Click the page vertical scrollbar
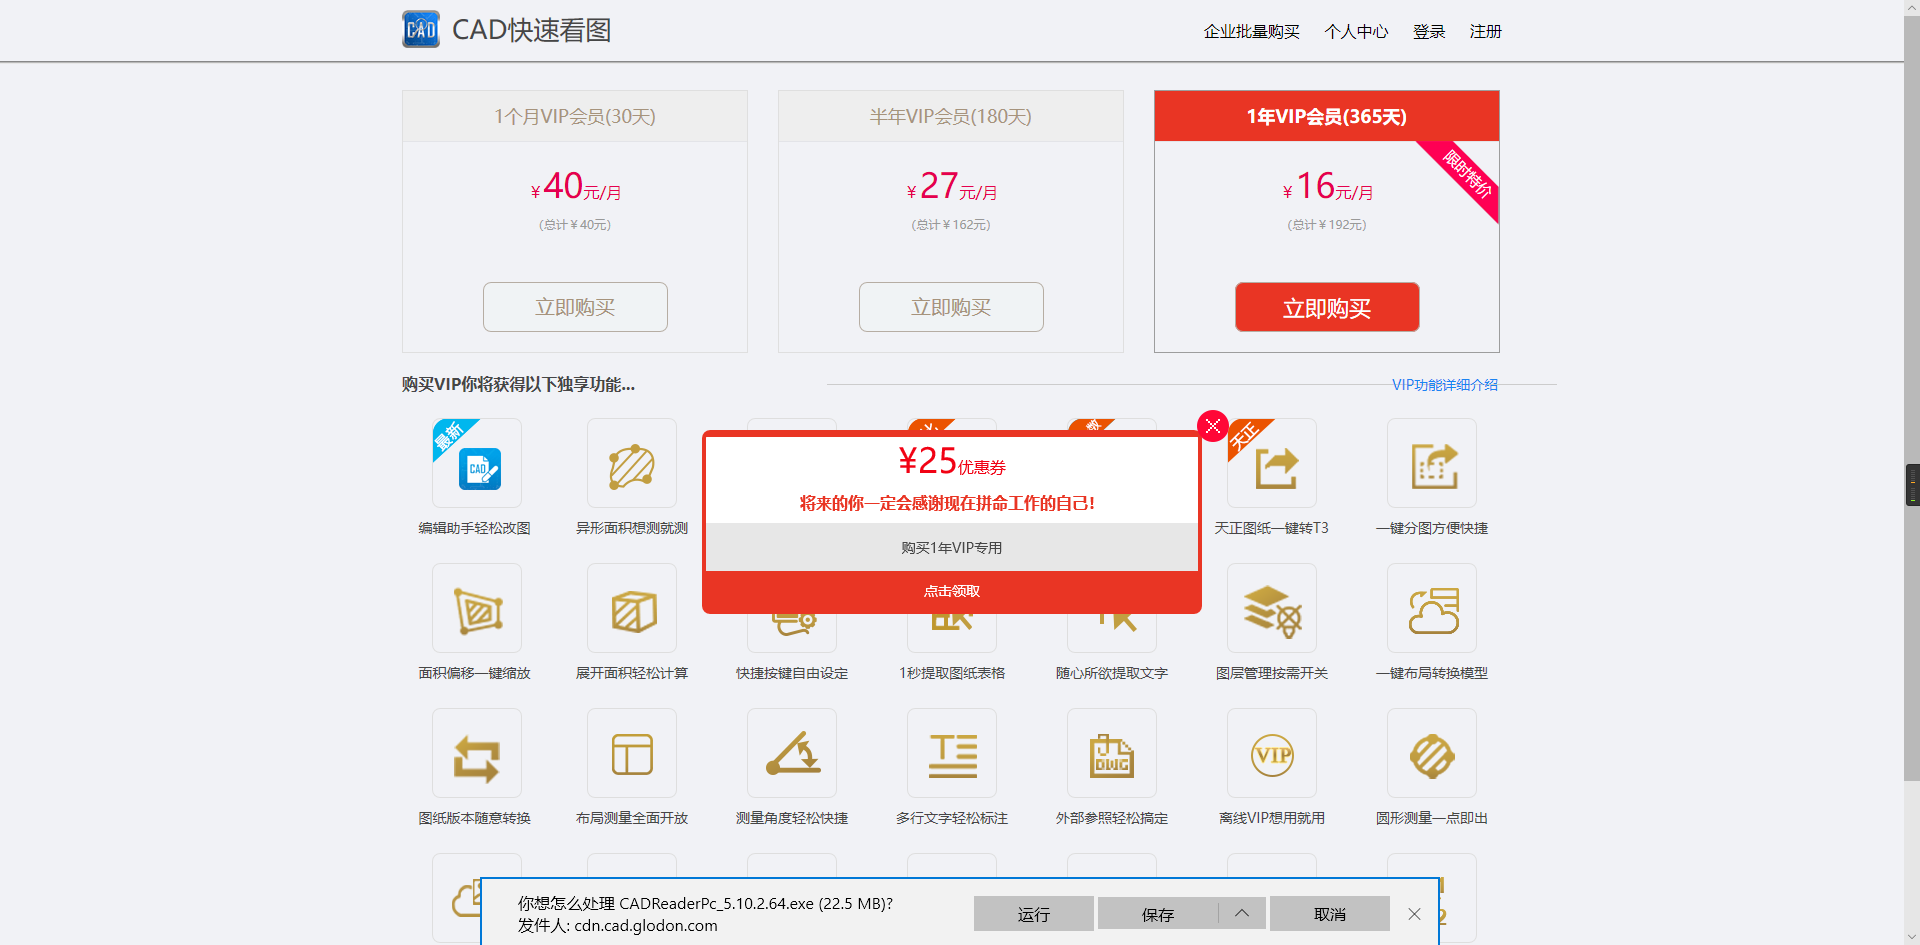The height and width of the screenshot is (945, 1920). coord(1911,400)
